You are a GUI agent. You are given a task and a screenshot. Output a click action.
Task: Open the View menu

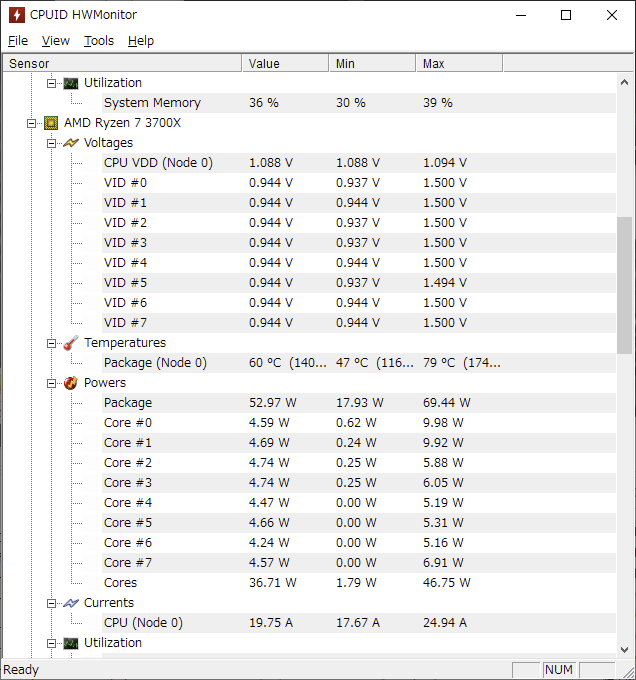[56, 41]
